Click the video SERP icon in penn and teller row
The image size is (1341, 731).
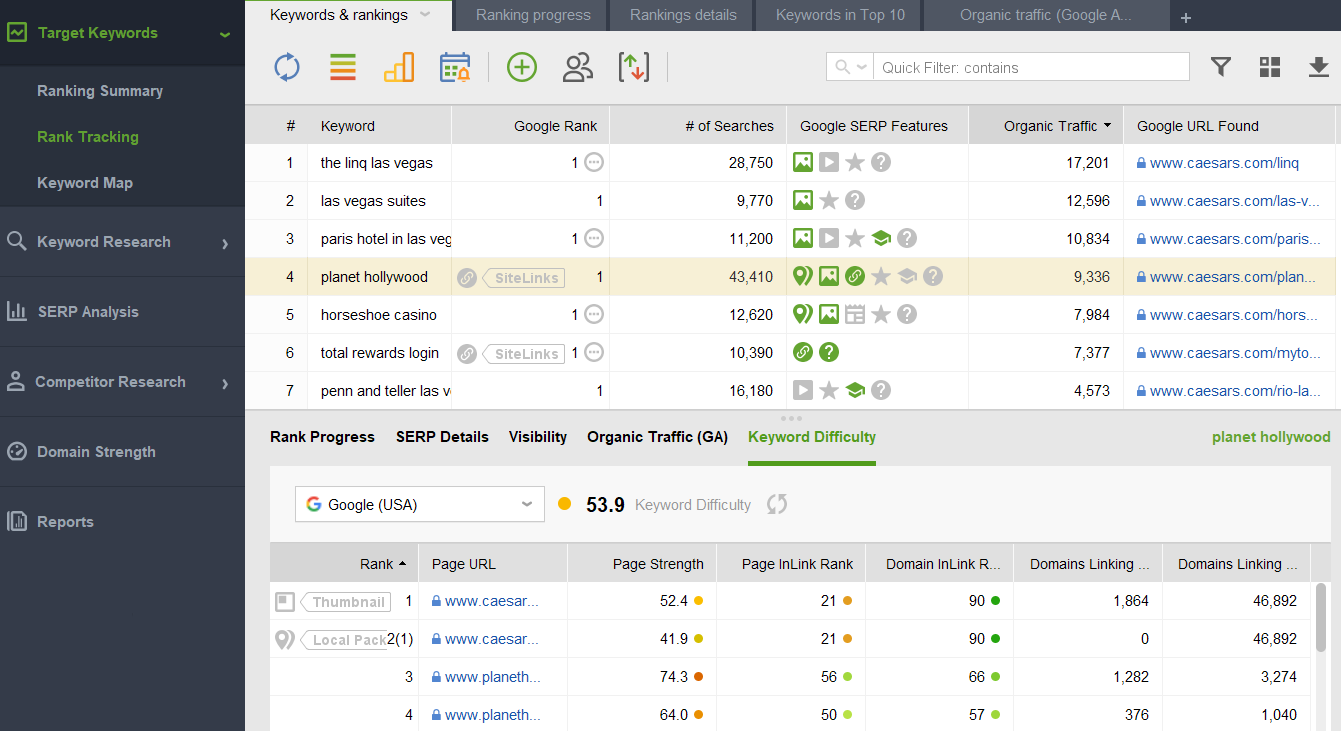(802, 390)
